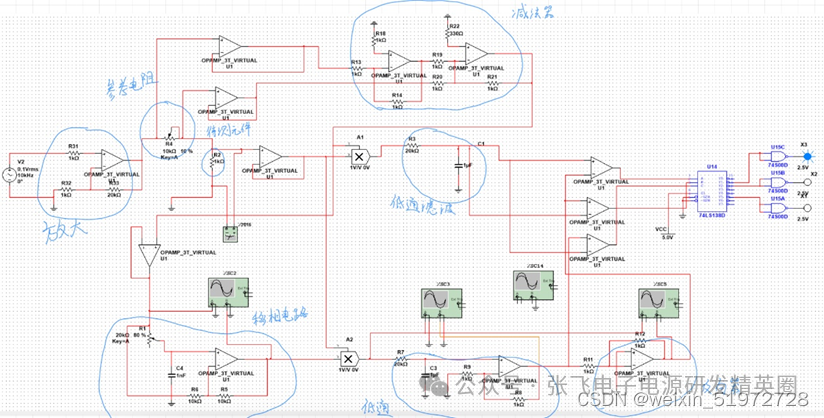Select feedback resistor R12
This screenshot has height=418, width=824.
[640, 340]
